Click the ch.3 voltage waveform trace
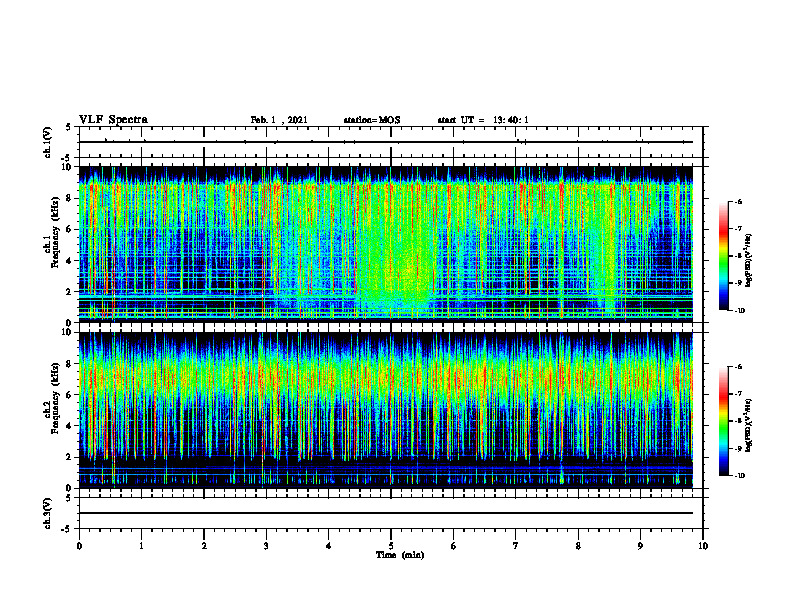 coord(386,513)
